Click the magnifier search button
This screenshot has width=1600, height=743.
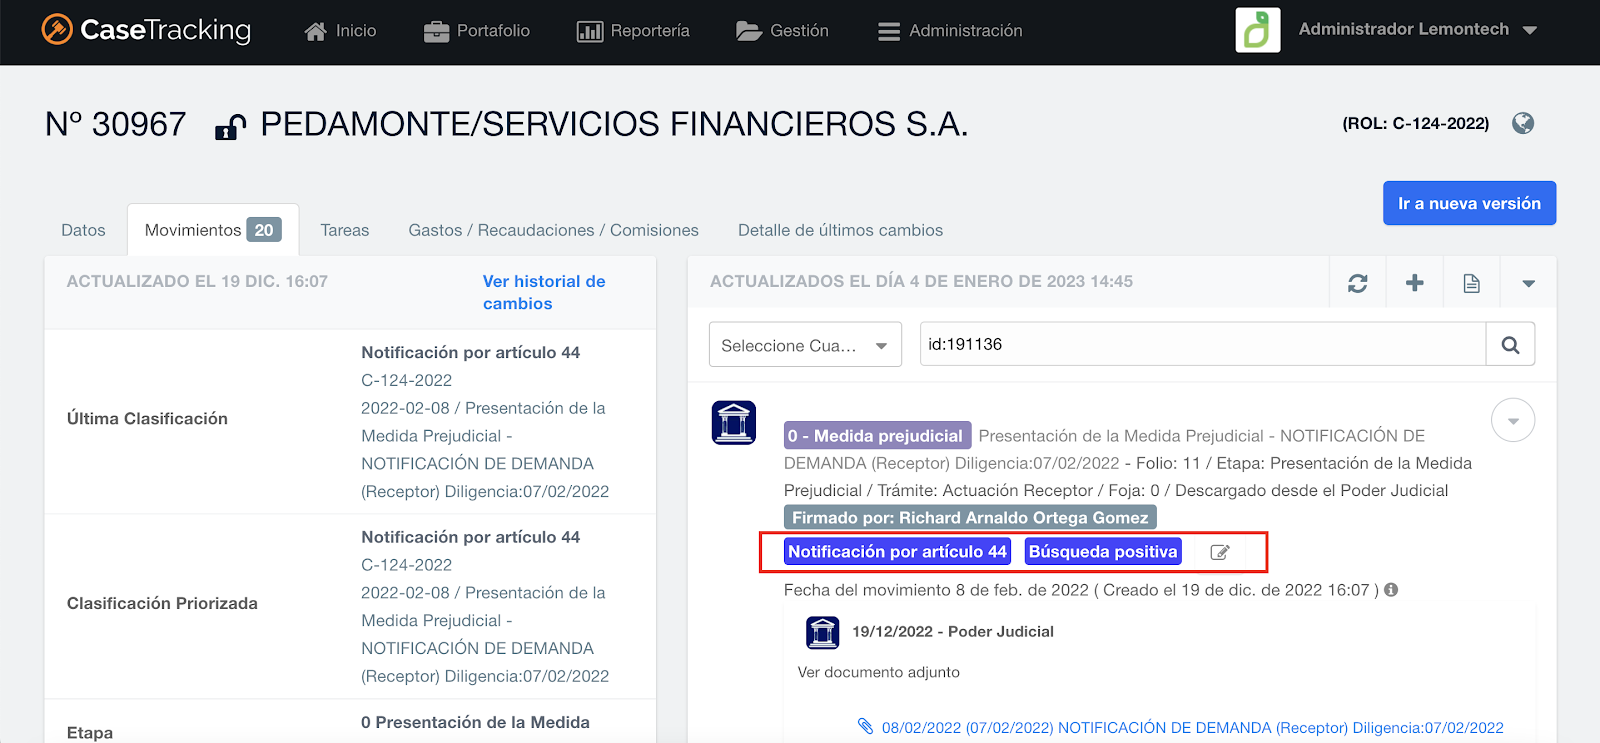[1510, 344]
